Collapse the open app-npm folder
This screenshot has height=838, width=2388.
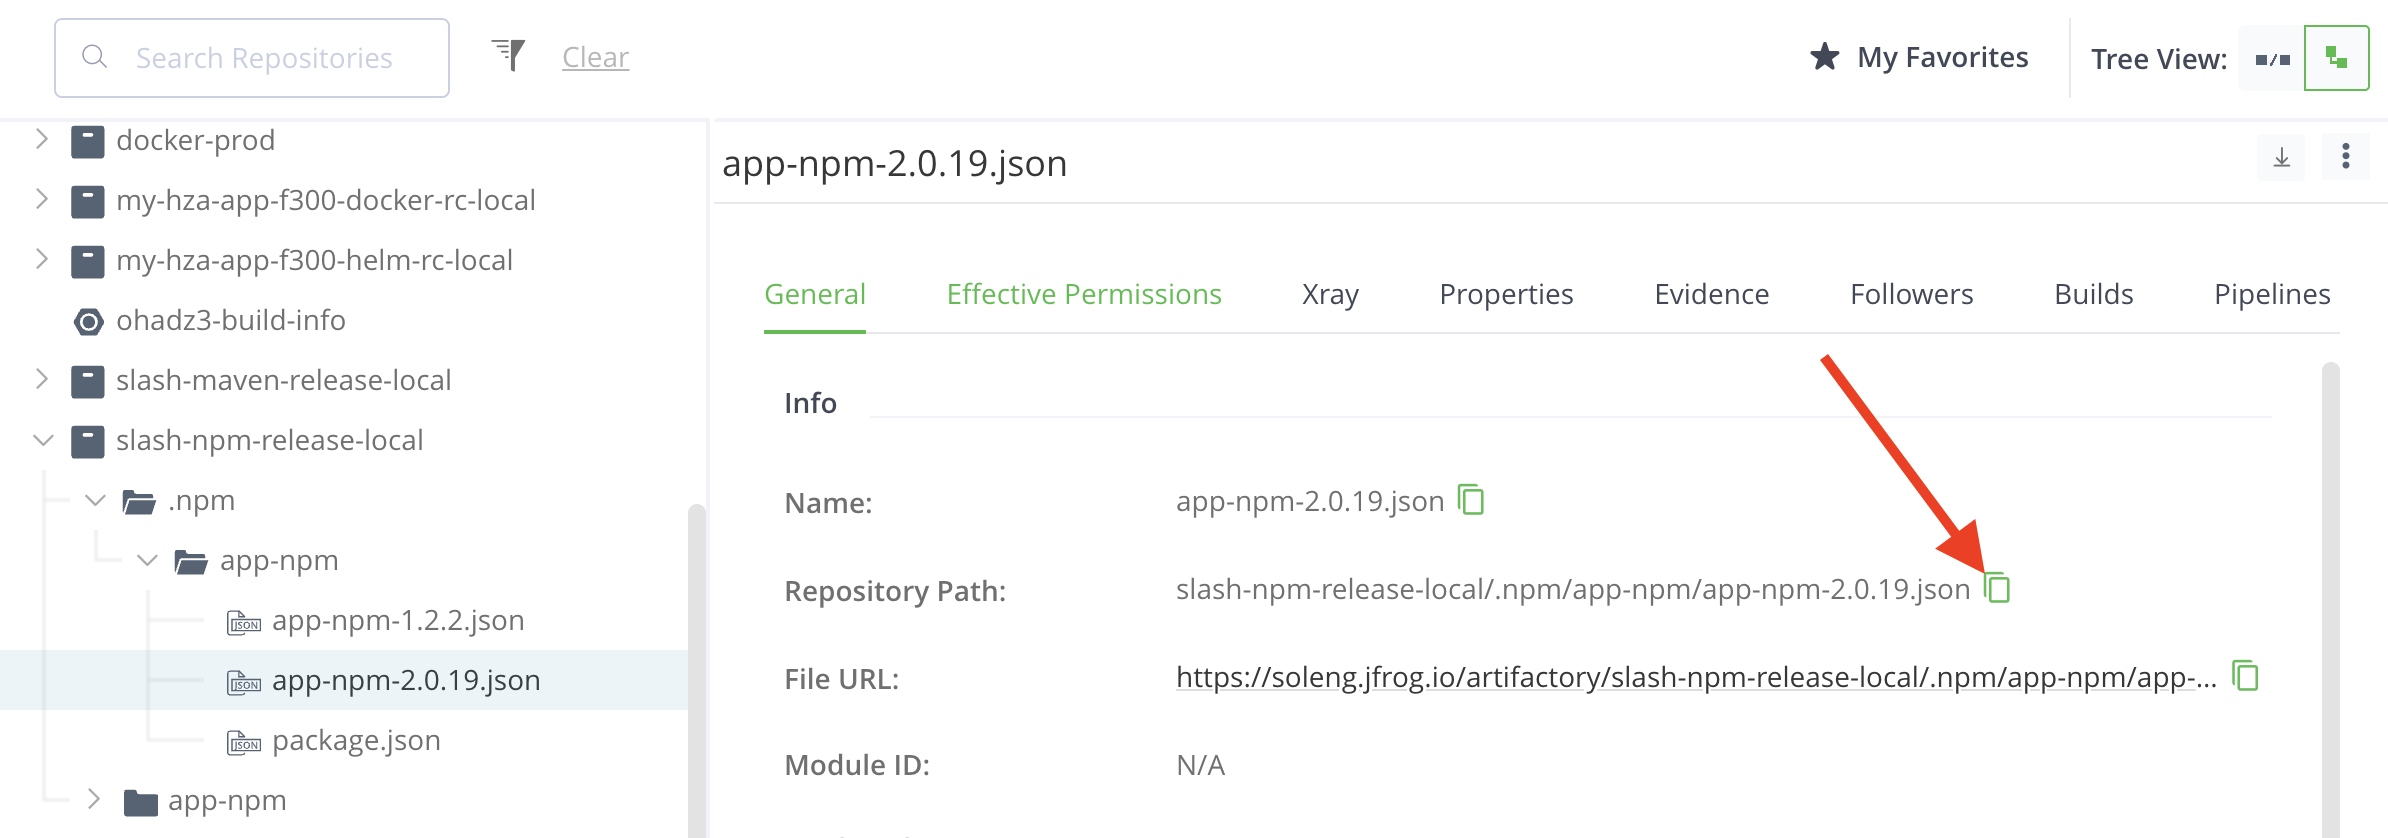click(x=147, y=560)
